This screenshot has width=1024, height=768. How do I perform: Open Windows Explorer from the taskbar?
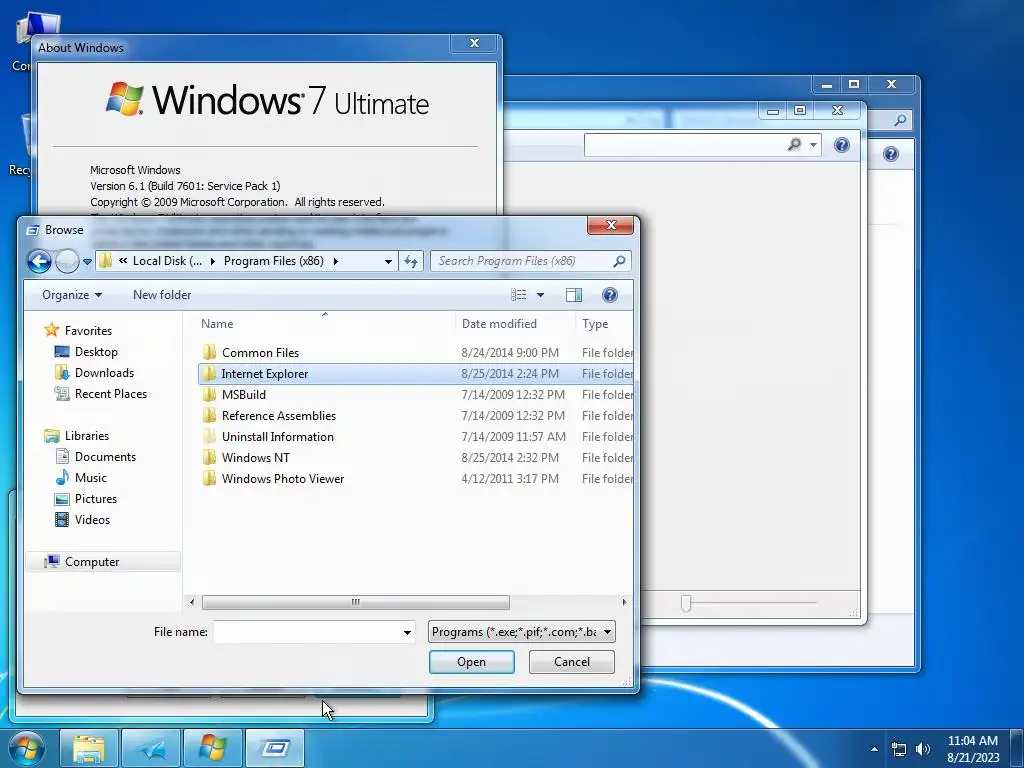click(x=89, y=748)
